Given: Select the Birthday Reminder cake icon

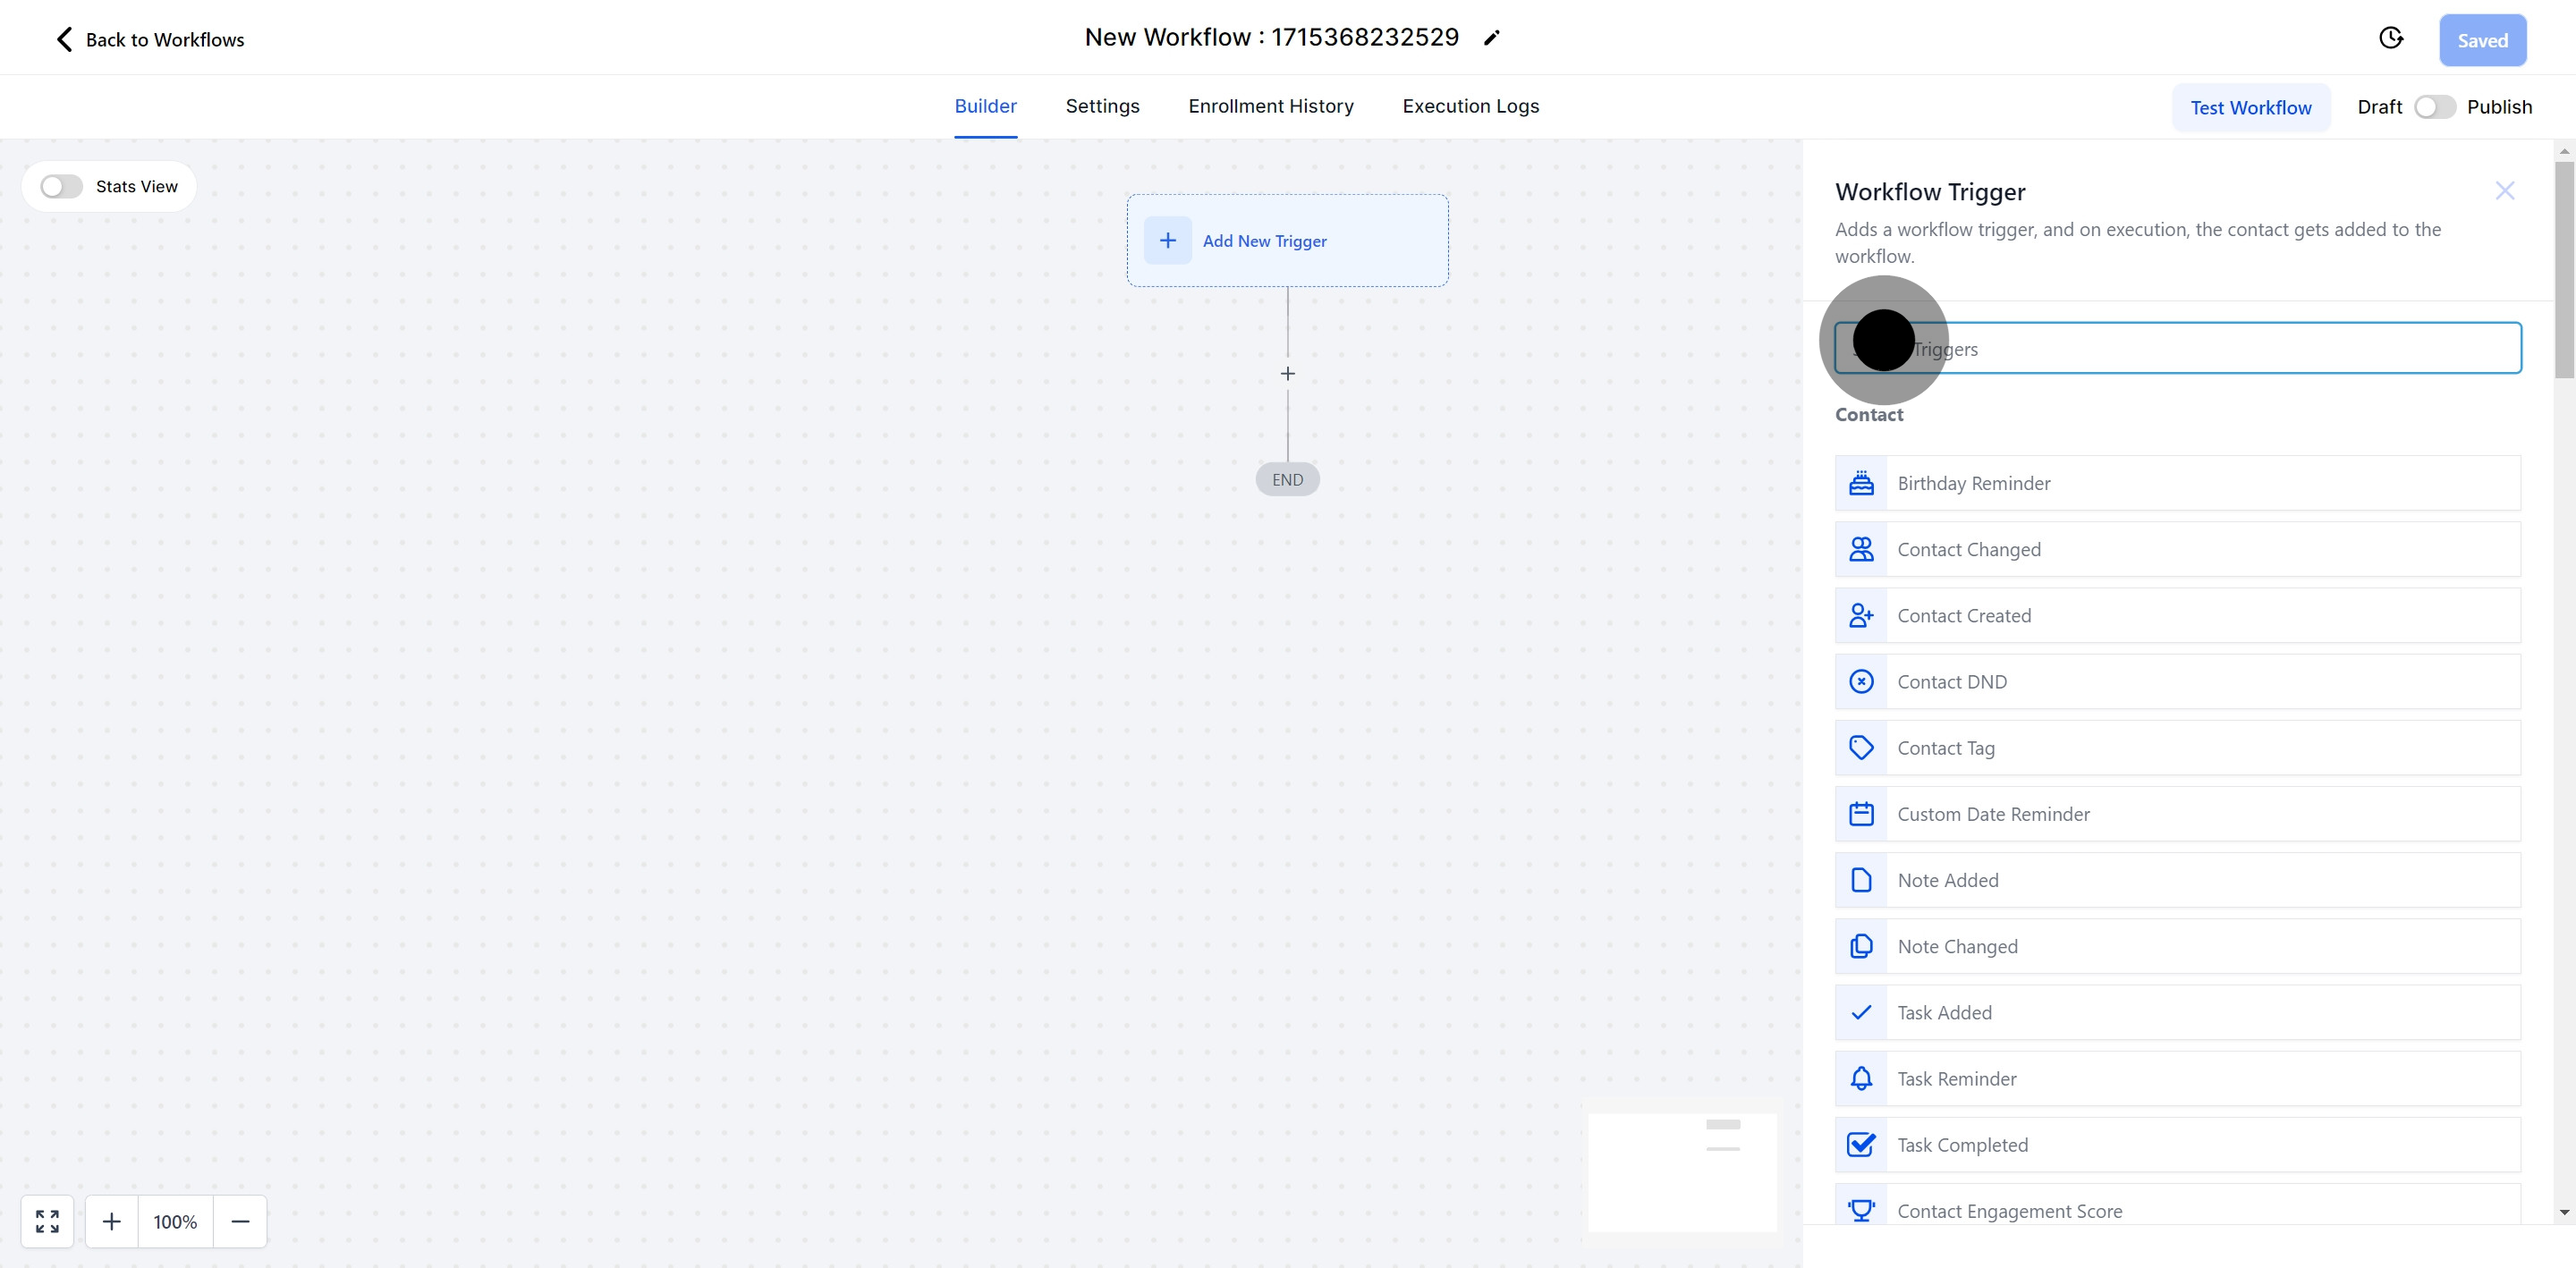Looking at the screenshot, I should click(x=1861, y=483).
